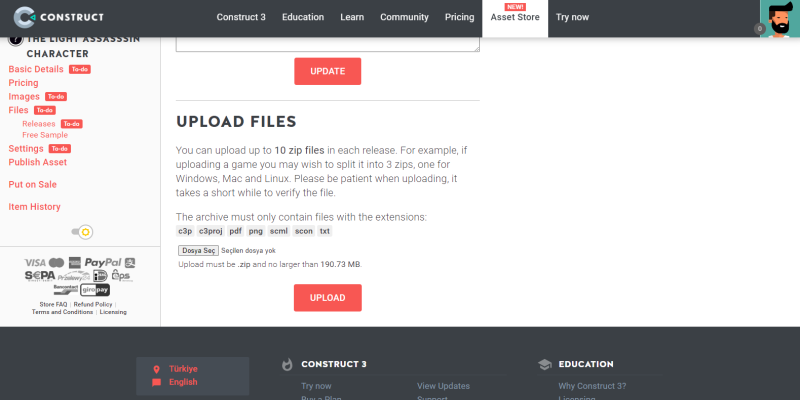Click inside the text area above UPDATE
800x400 pixels.
point(328,44)
